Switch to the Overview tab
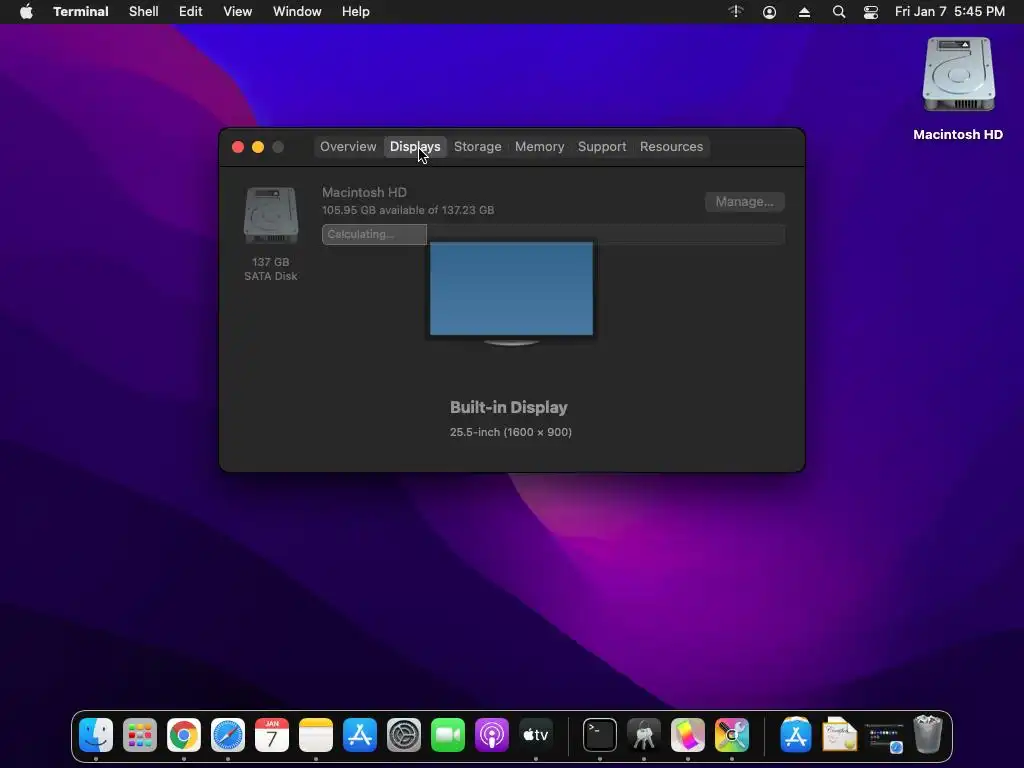 click(x=348, y=147)
